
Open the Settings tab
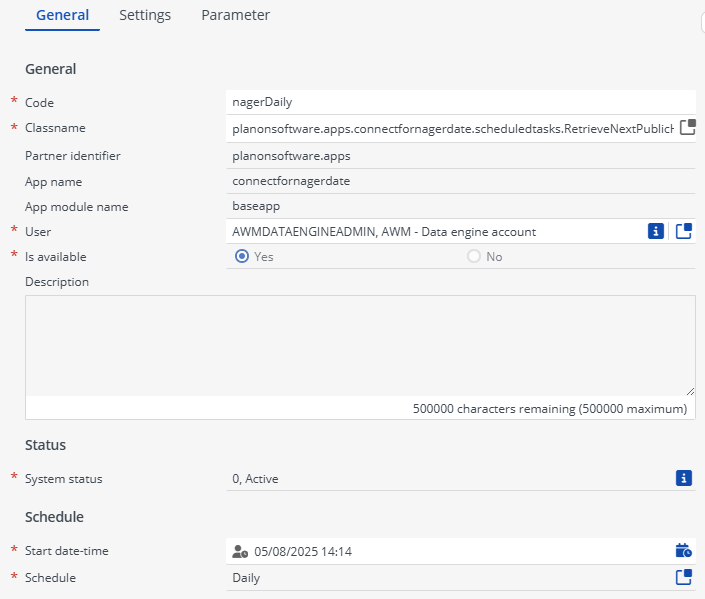point(145,15)
